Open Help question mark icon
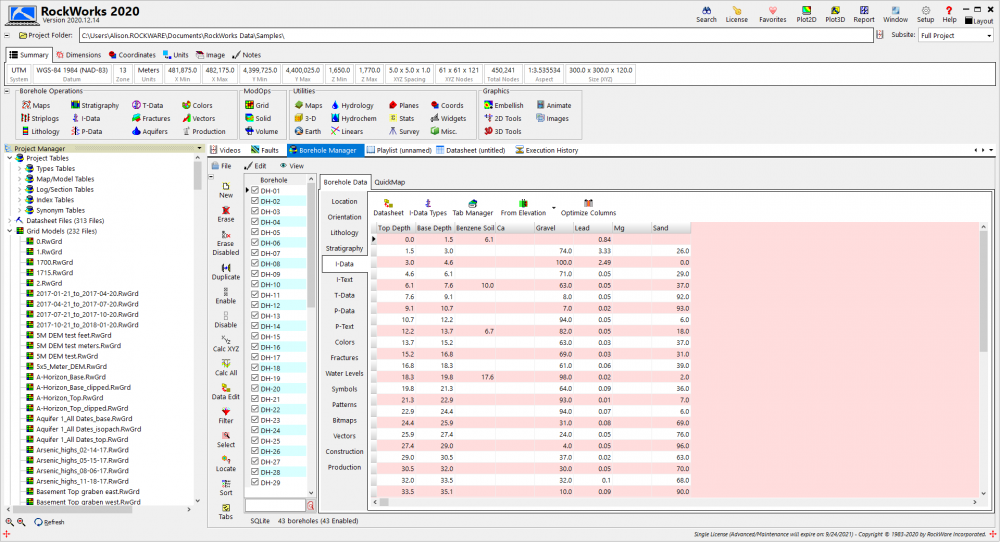The width and height of the screenshot is (1000, 542). (x=949, y=14)
